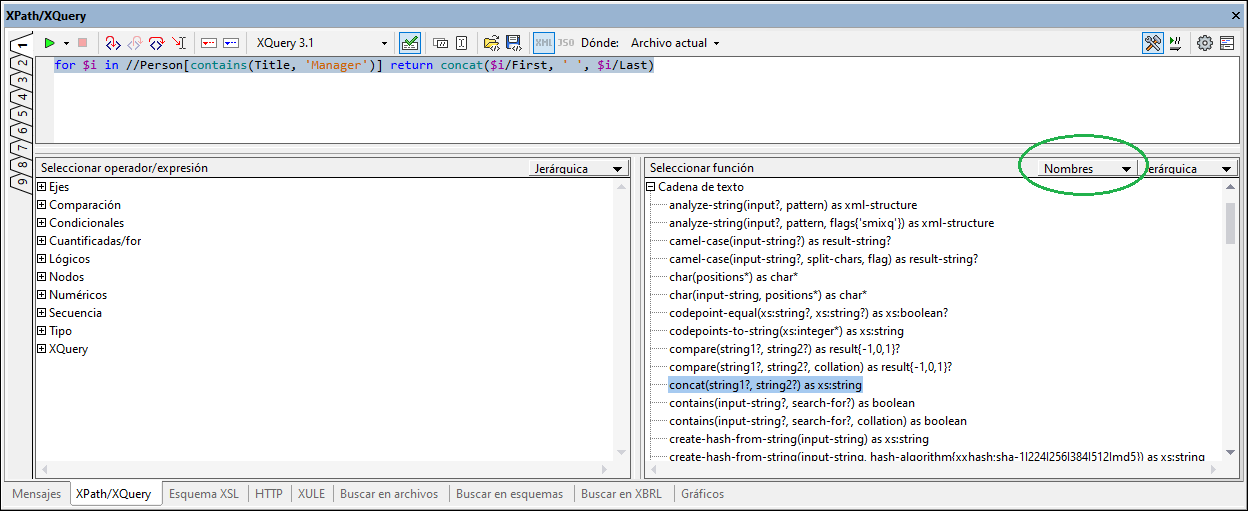The width and height of the screenshot is (1248, 511).
Task: Open settings with the gear icon
Action: click(1204, 43)
